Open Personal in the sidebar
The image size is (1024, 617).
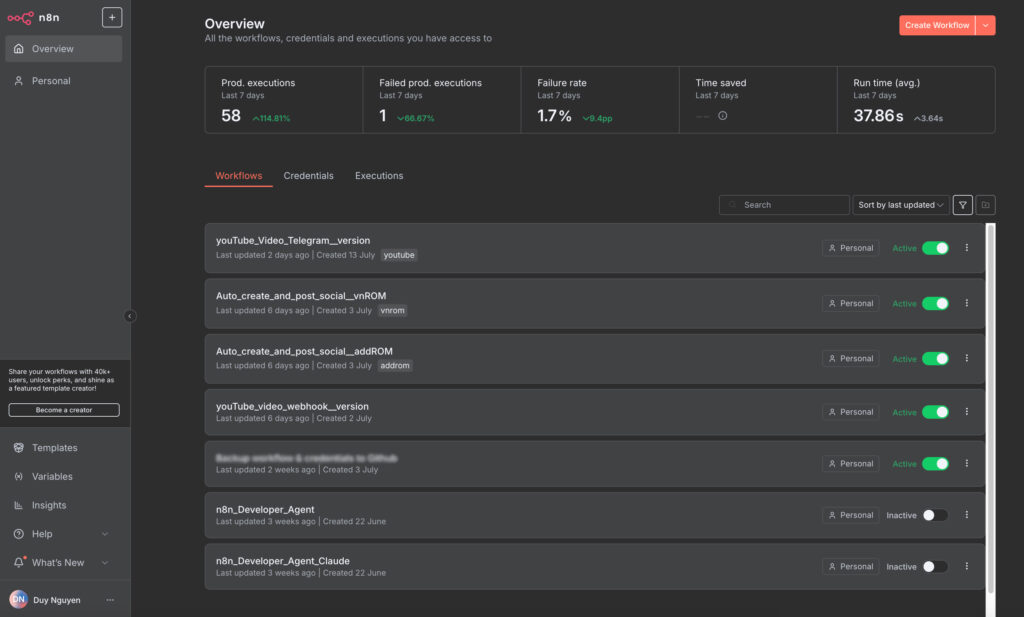(x=63, y=81)
